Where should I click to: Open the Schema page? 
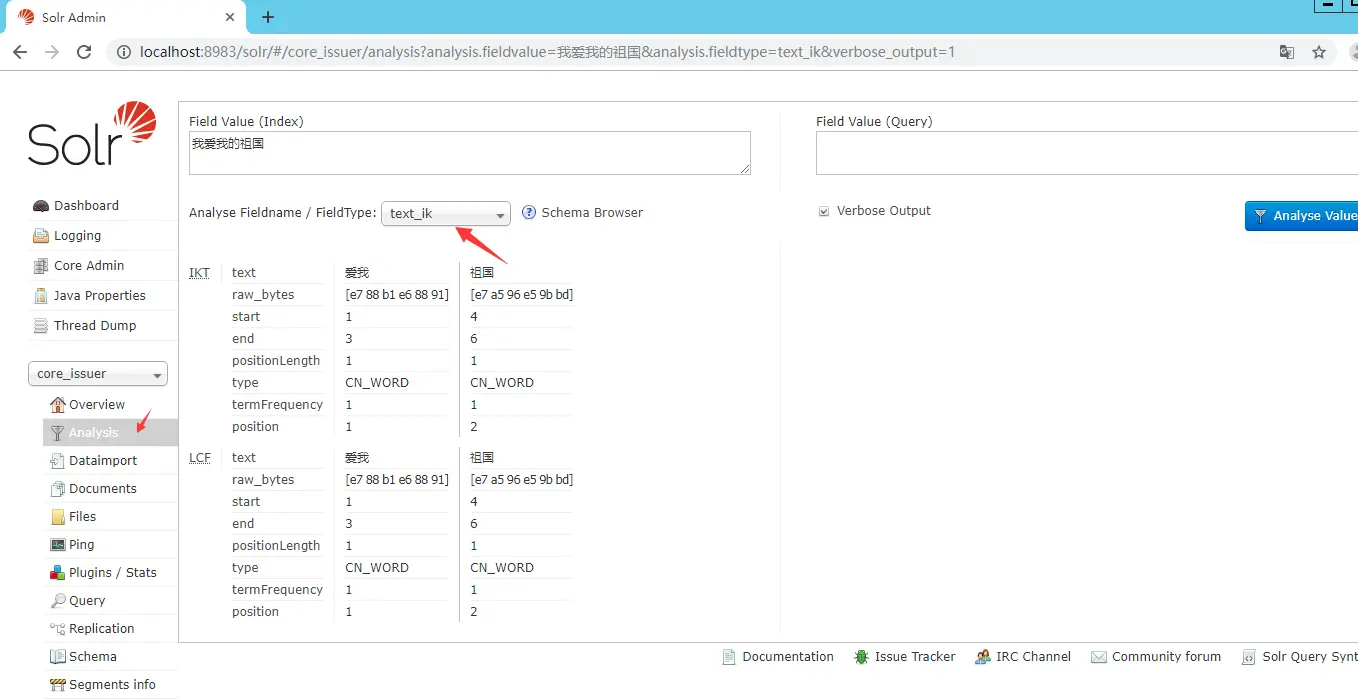click(x=93, y=657)
